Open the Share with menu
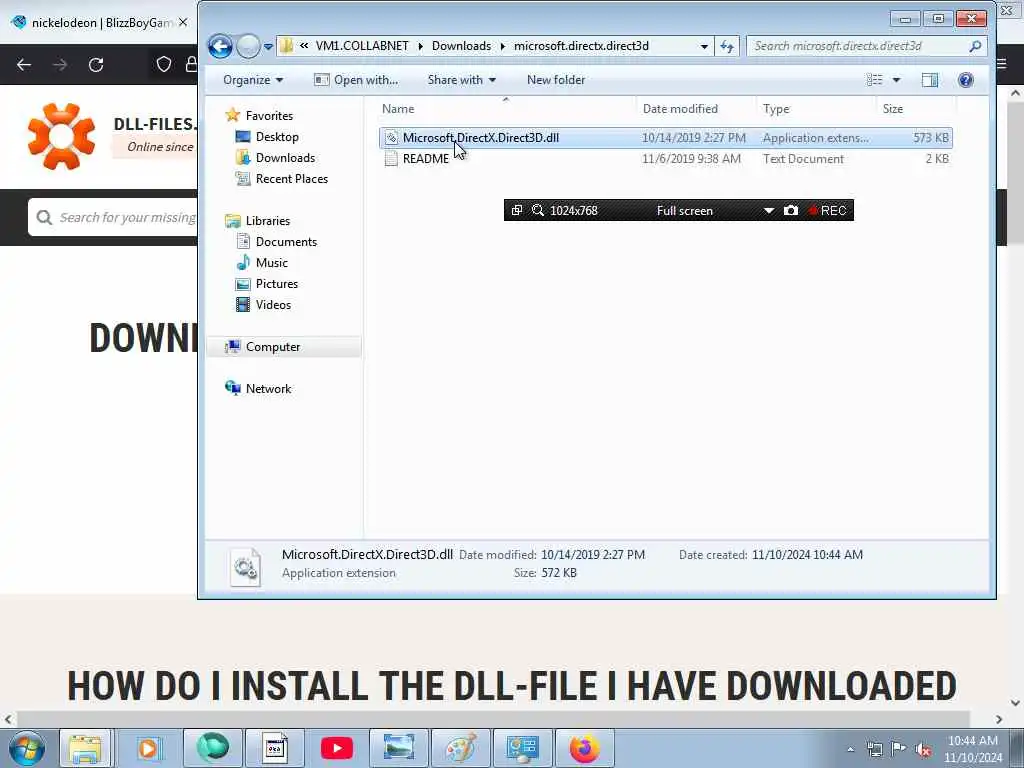Viewport: 1024px width, 768px height. pos(462,80)
